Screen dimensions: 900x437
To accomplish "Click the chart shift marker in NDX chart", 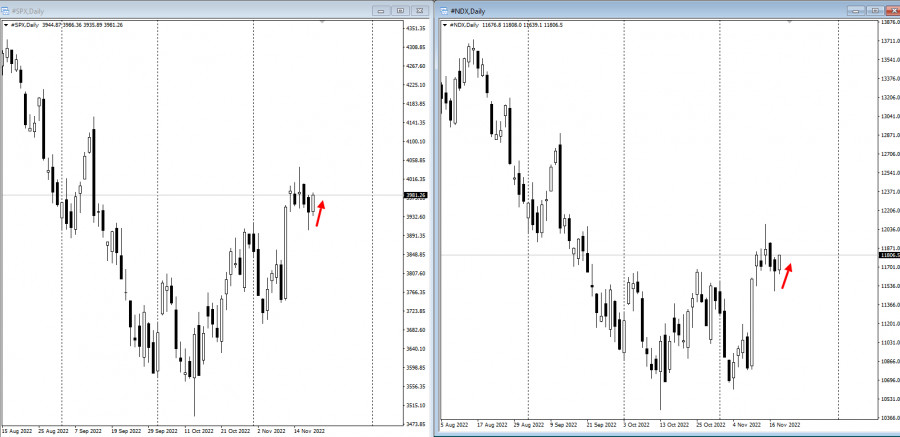I will click(790, 22).
